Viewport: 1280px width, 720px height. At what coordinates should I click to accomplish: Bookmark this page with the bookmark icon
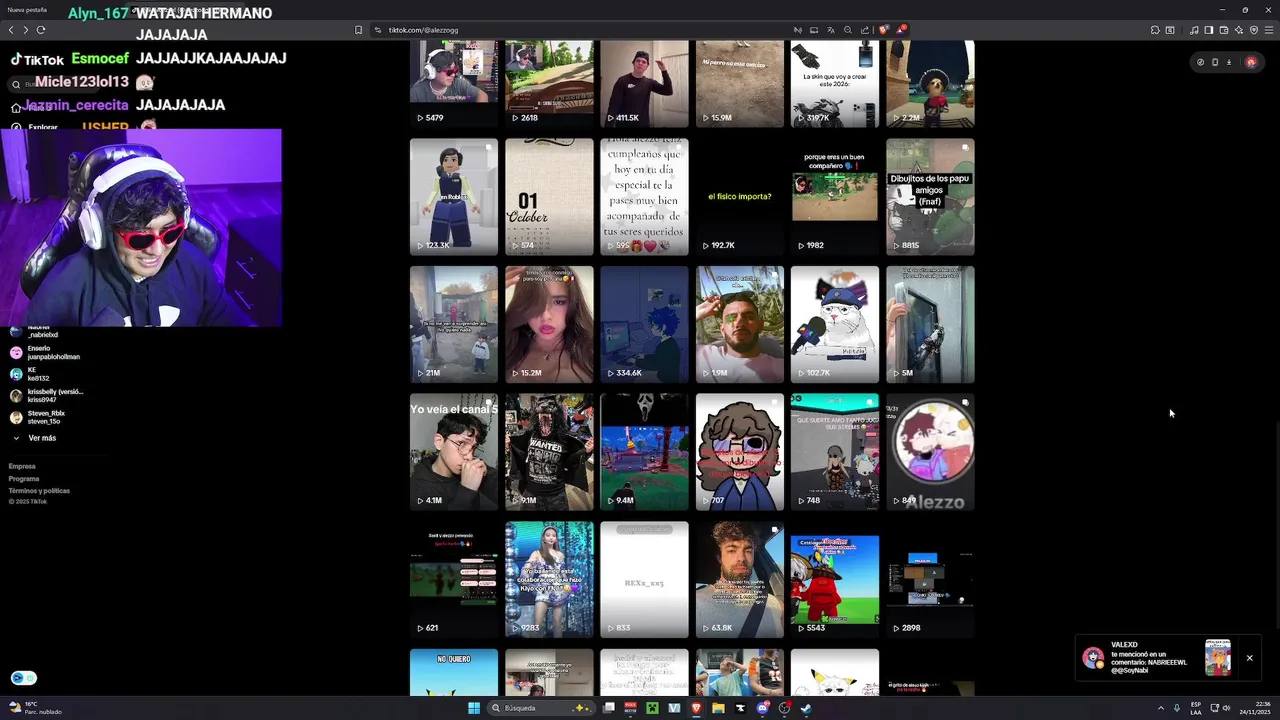click(x=358, y=30)
